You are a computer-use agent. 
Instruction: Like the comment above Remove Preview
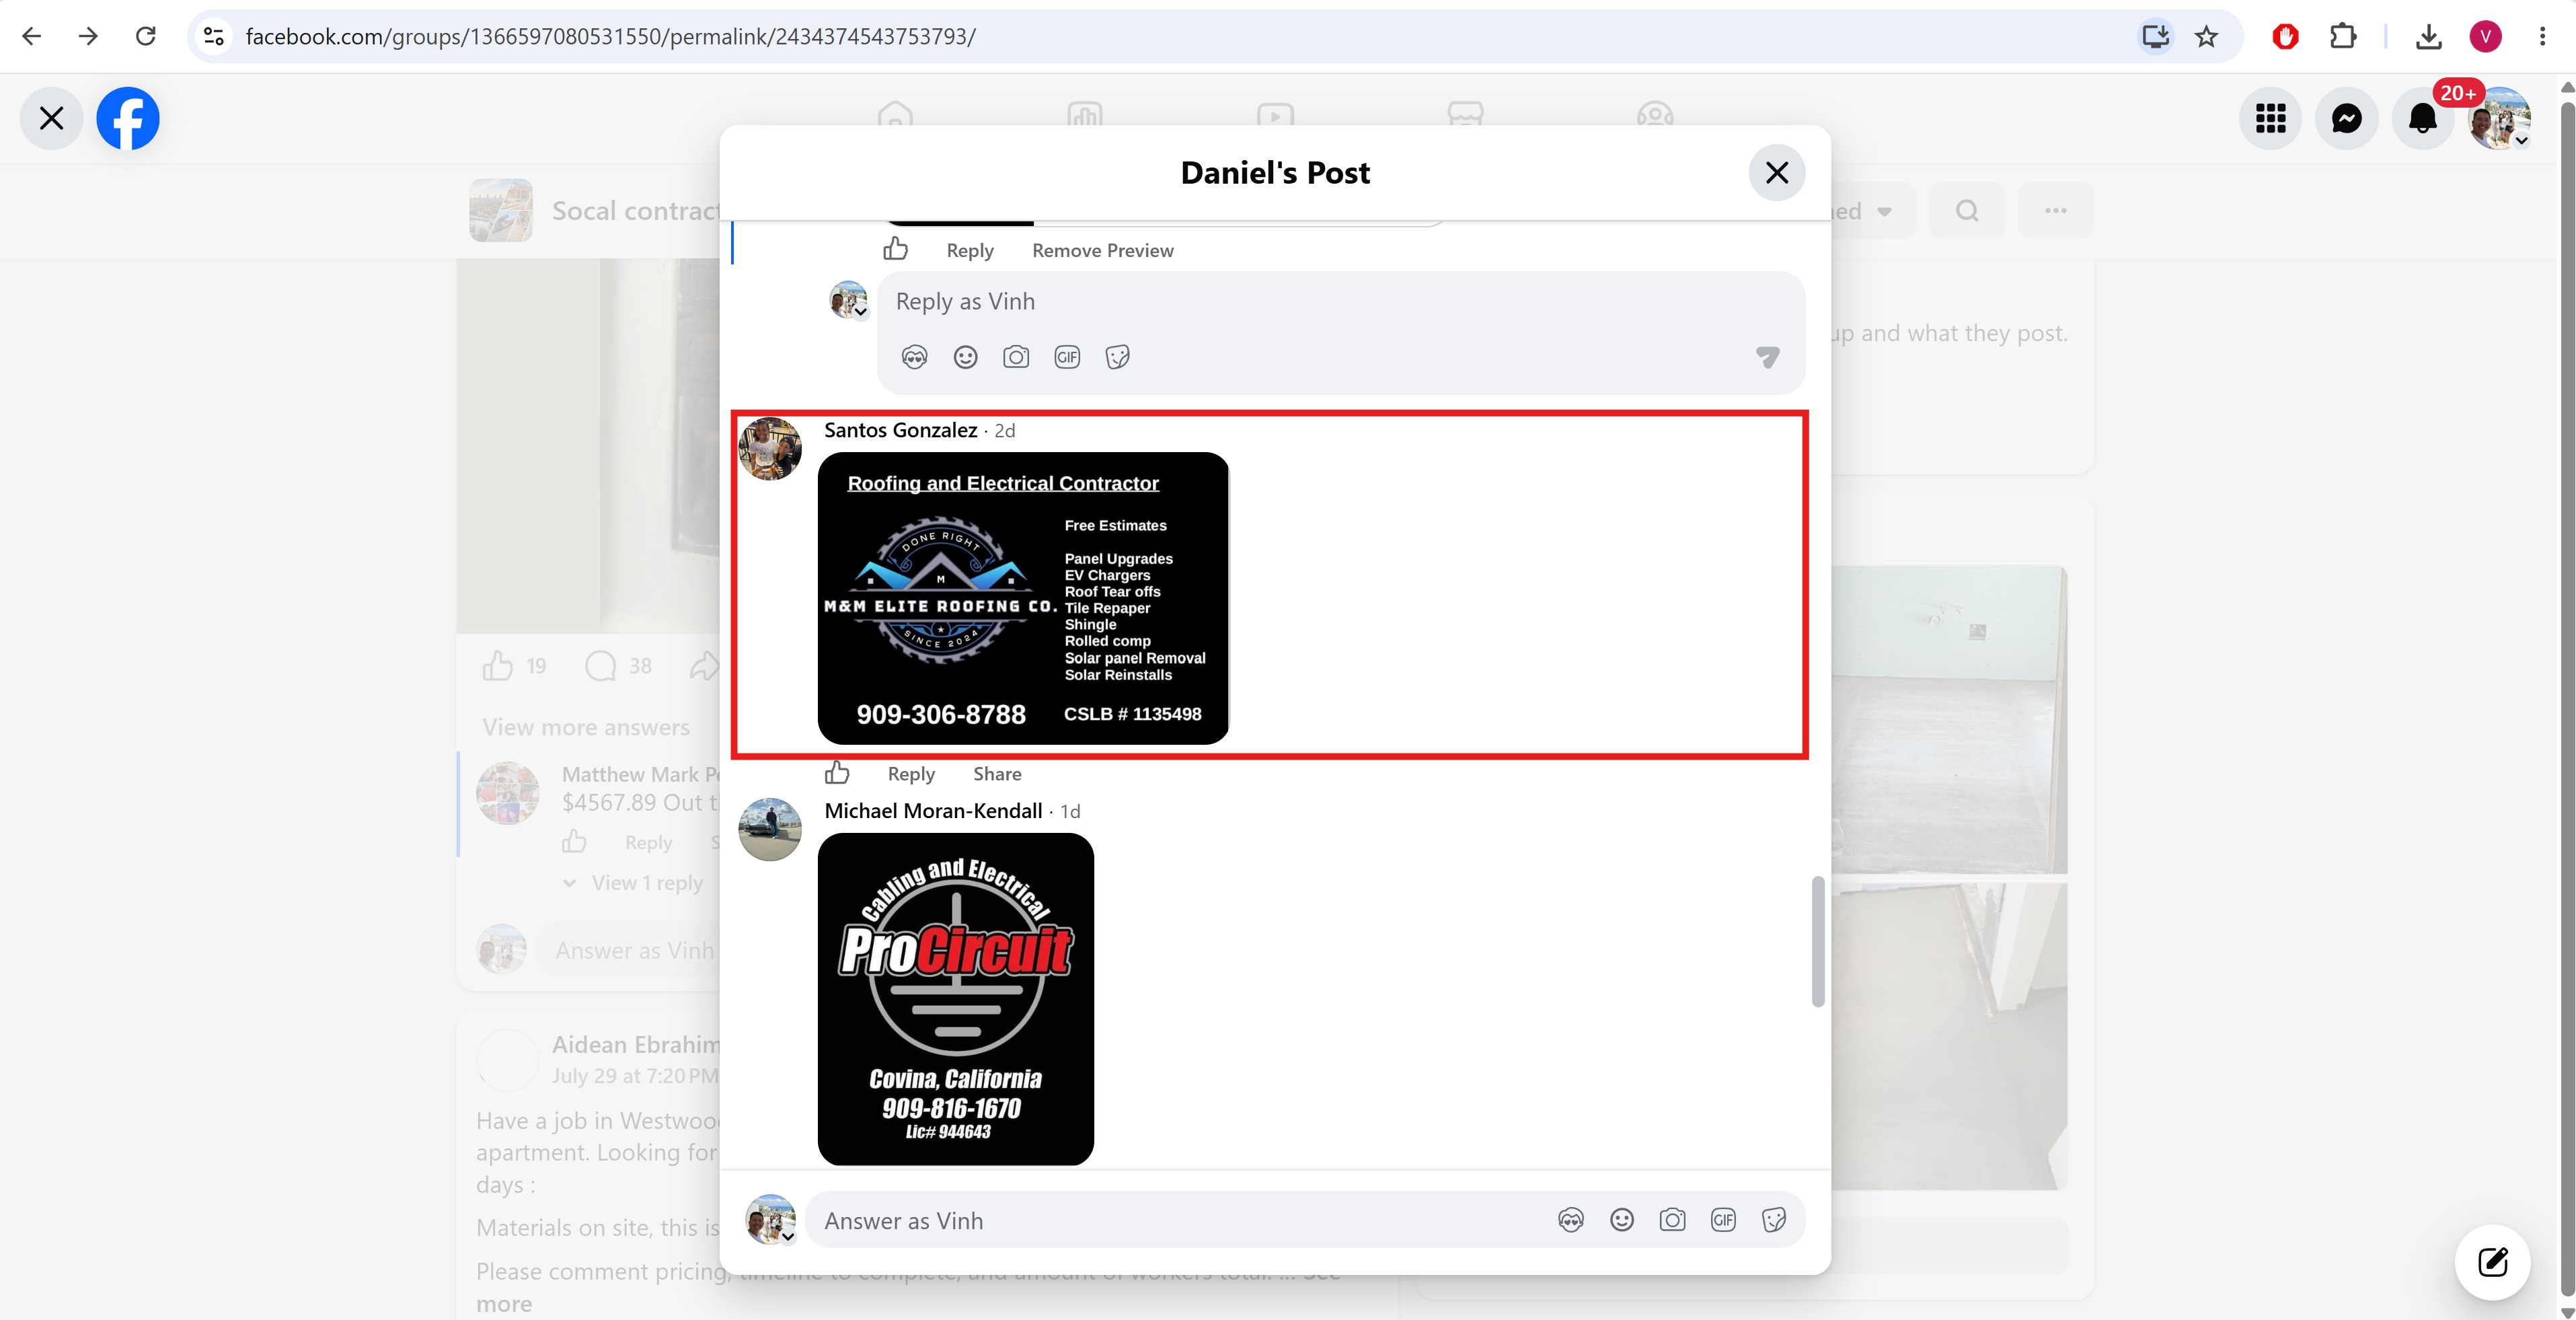[x=896, y=248]
